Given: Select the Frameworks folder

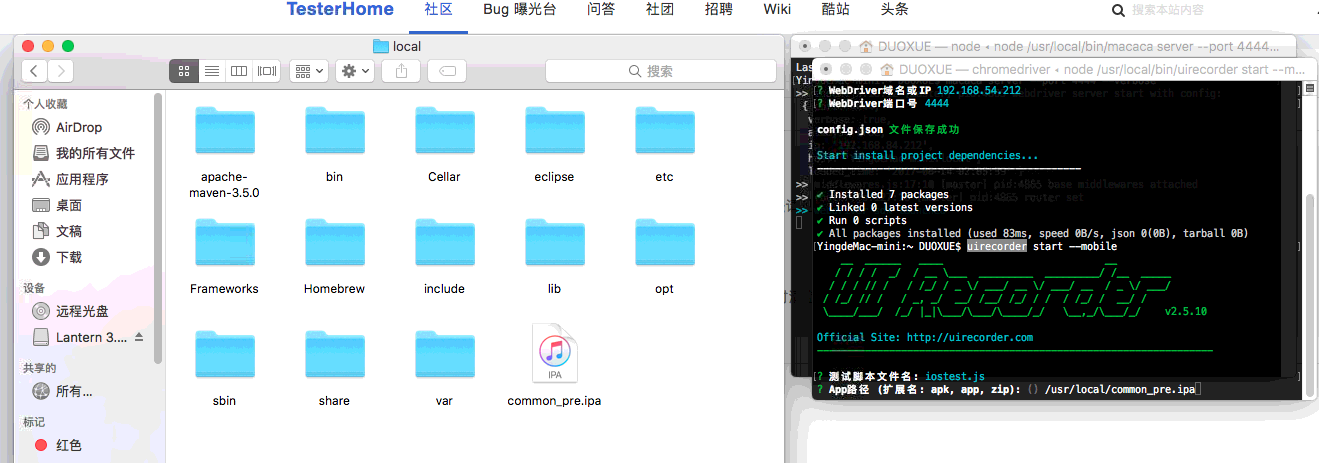Looking at the screenshot, I should click(224, 242).
